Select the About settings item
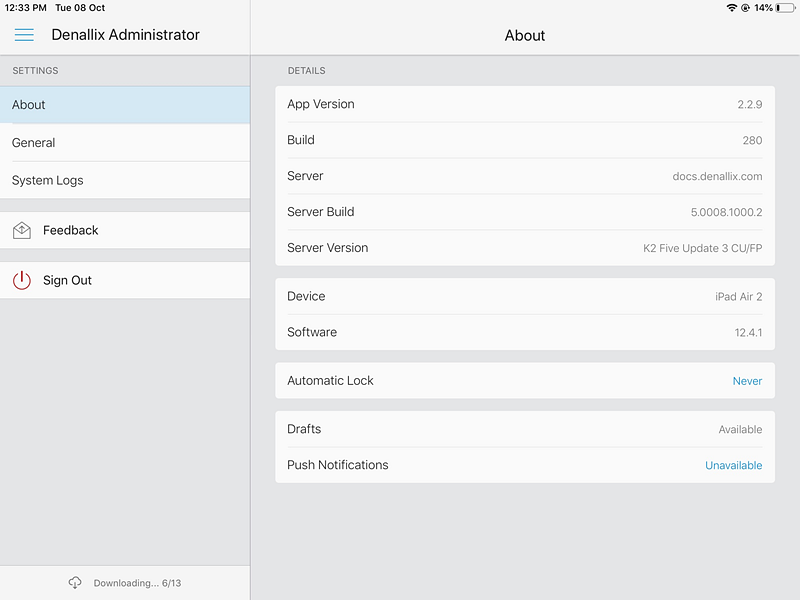Screen dimensions: 800x600 coord(125,105)
